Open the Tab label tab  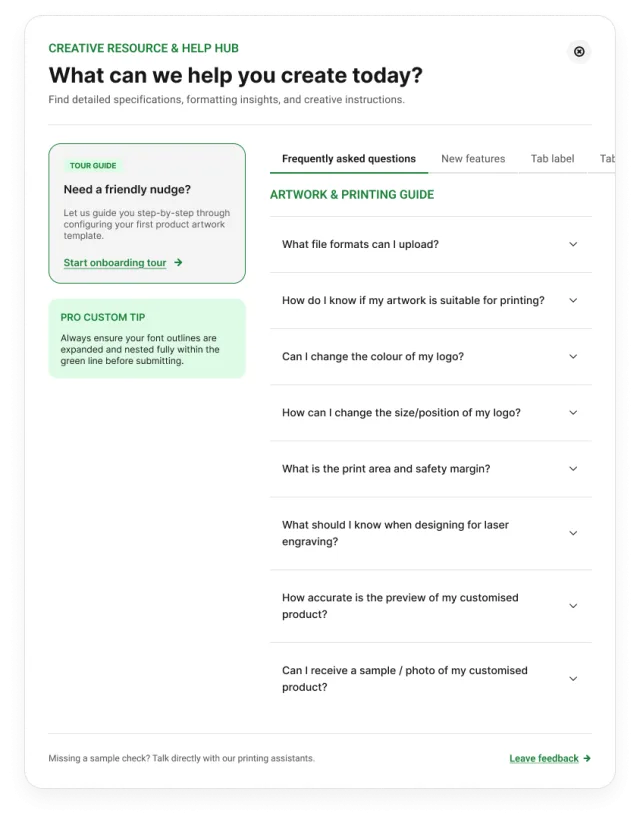click(552, 159)
